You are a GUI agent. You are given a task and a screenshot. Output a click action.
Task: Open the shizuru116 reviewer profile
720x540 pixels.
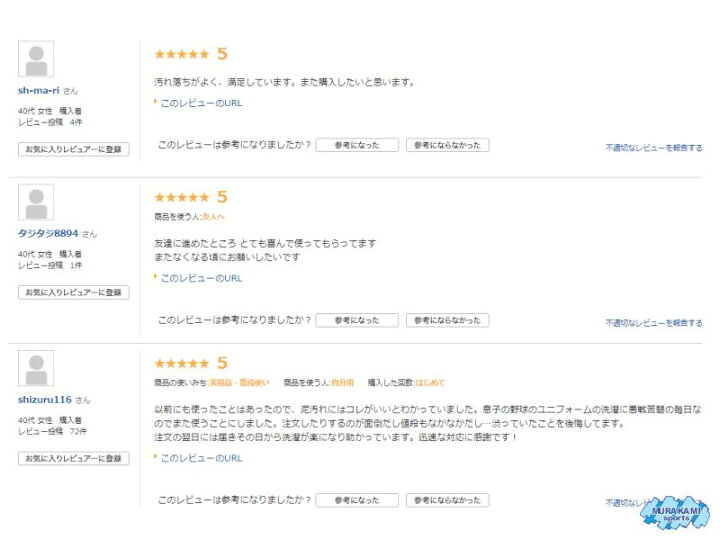point(45,399)
